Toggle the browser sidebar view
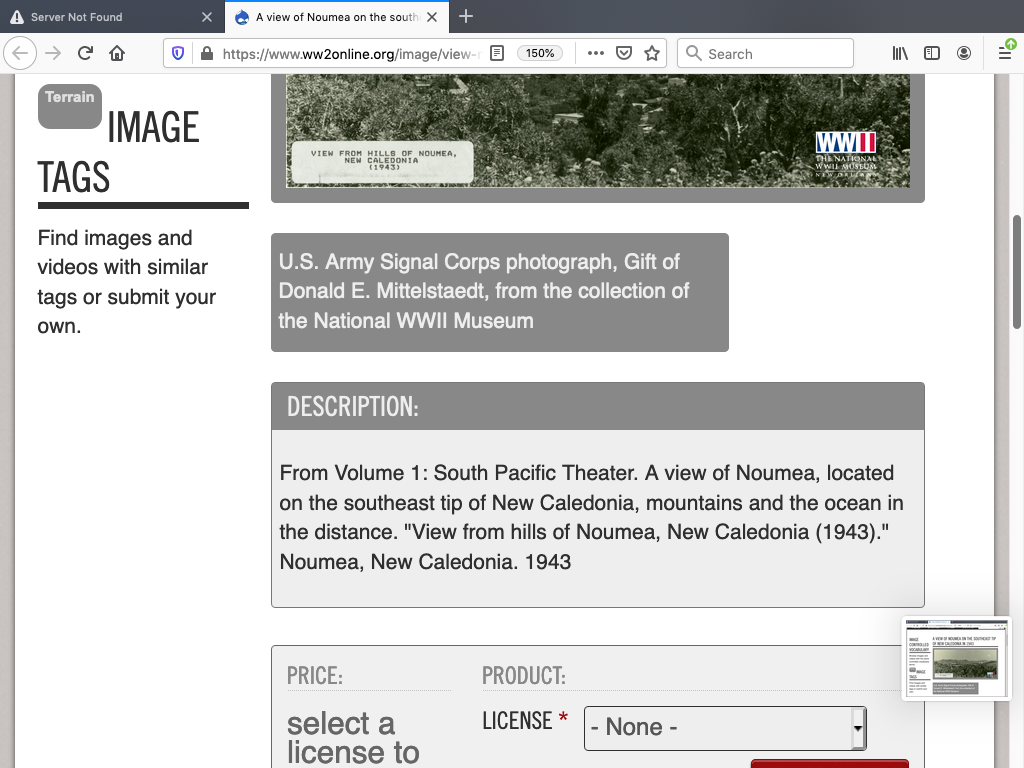Image resolution: width=1024 pixels, height=768 pixels. (x=932, y=54)
